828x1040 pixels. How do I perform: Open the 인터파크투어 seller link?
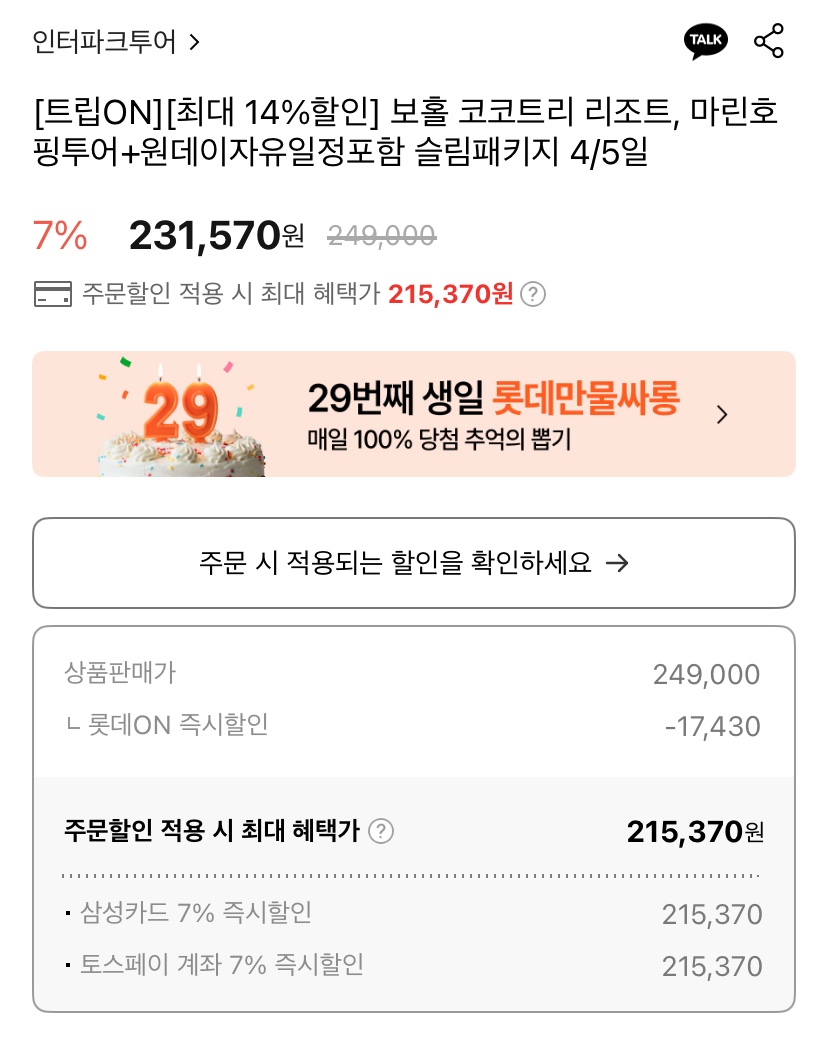104,42
